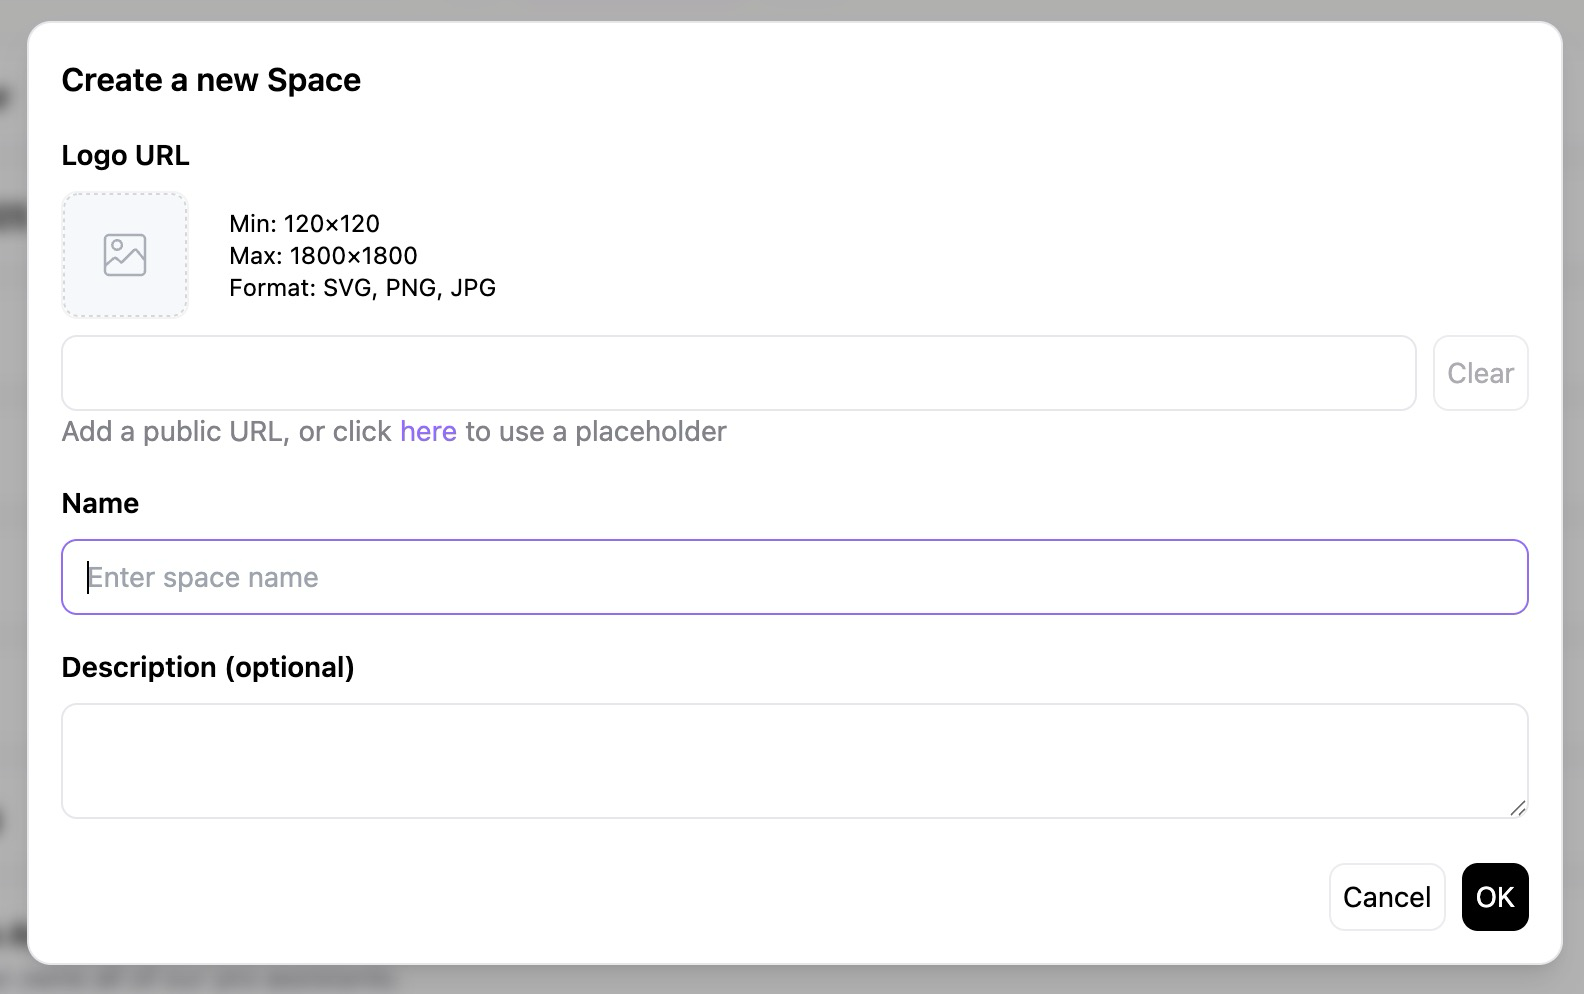Click the "Name" field label
Screen dimensions: 1584x994
[100, 503]
